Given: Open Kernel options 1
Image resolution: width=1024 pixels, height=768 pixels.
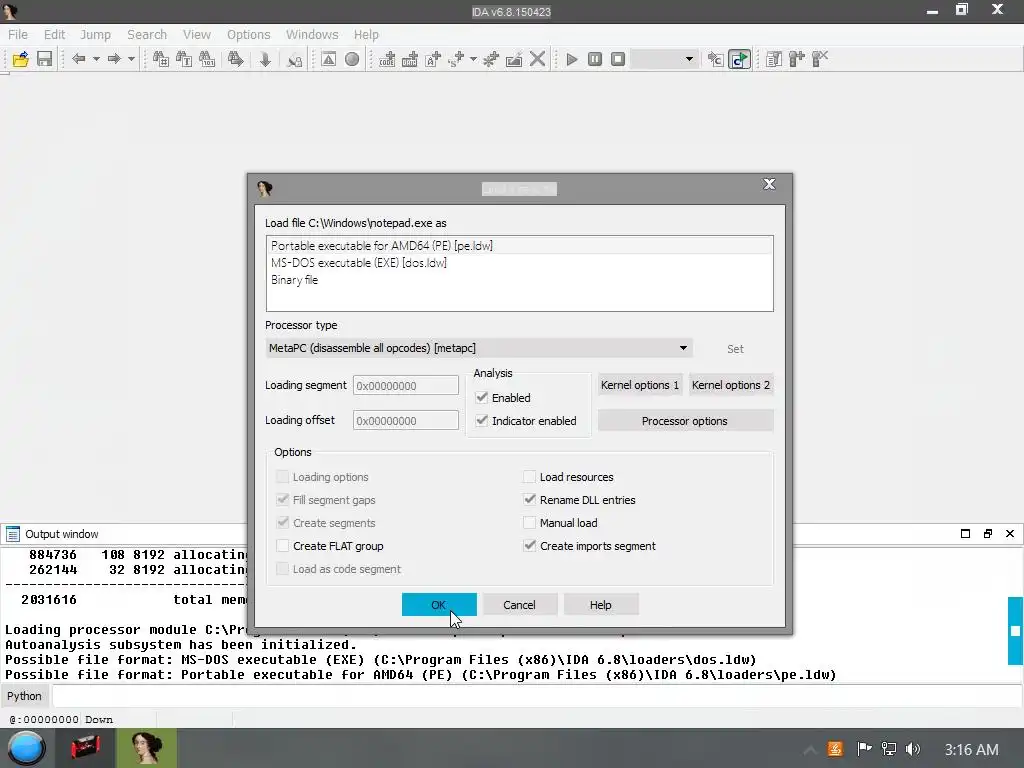Looking at the screenshot, I should 640,385.
